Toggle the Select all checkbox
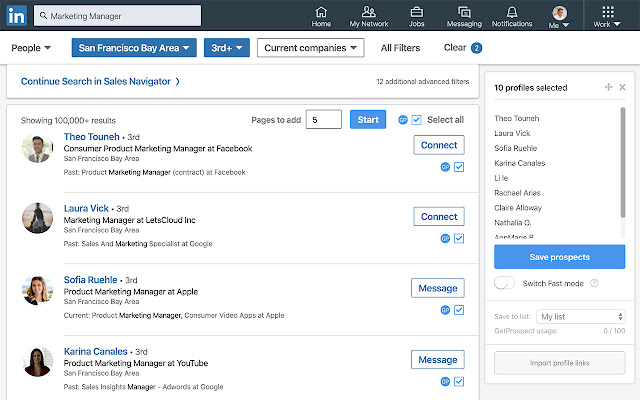The image size is (640, 400). click(x=417, y=120)
